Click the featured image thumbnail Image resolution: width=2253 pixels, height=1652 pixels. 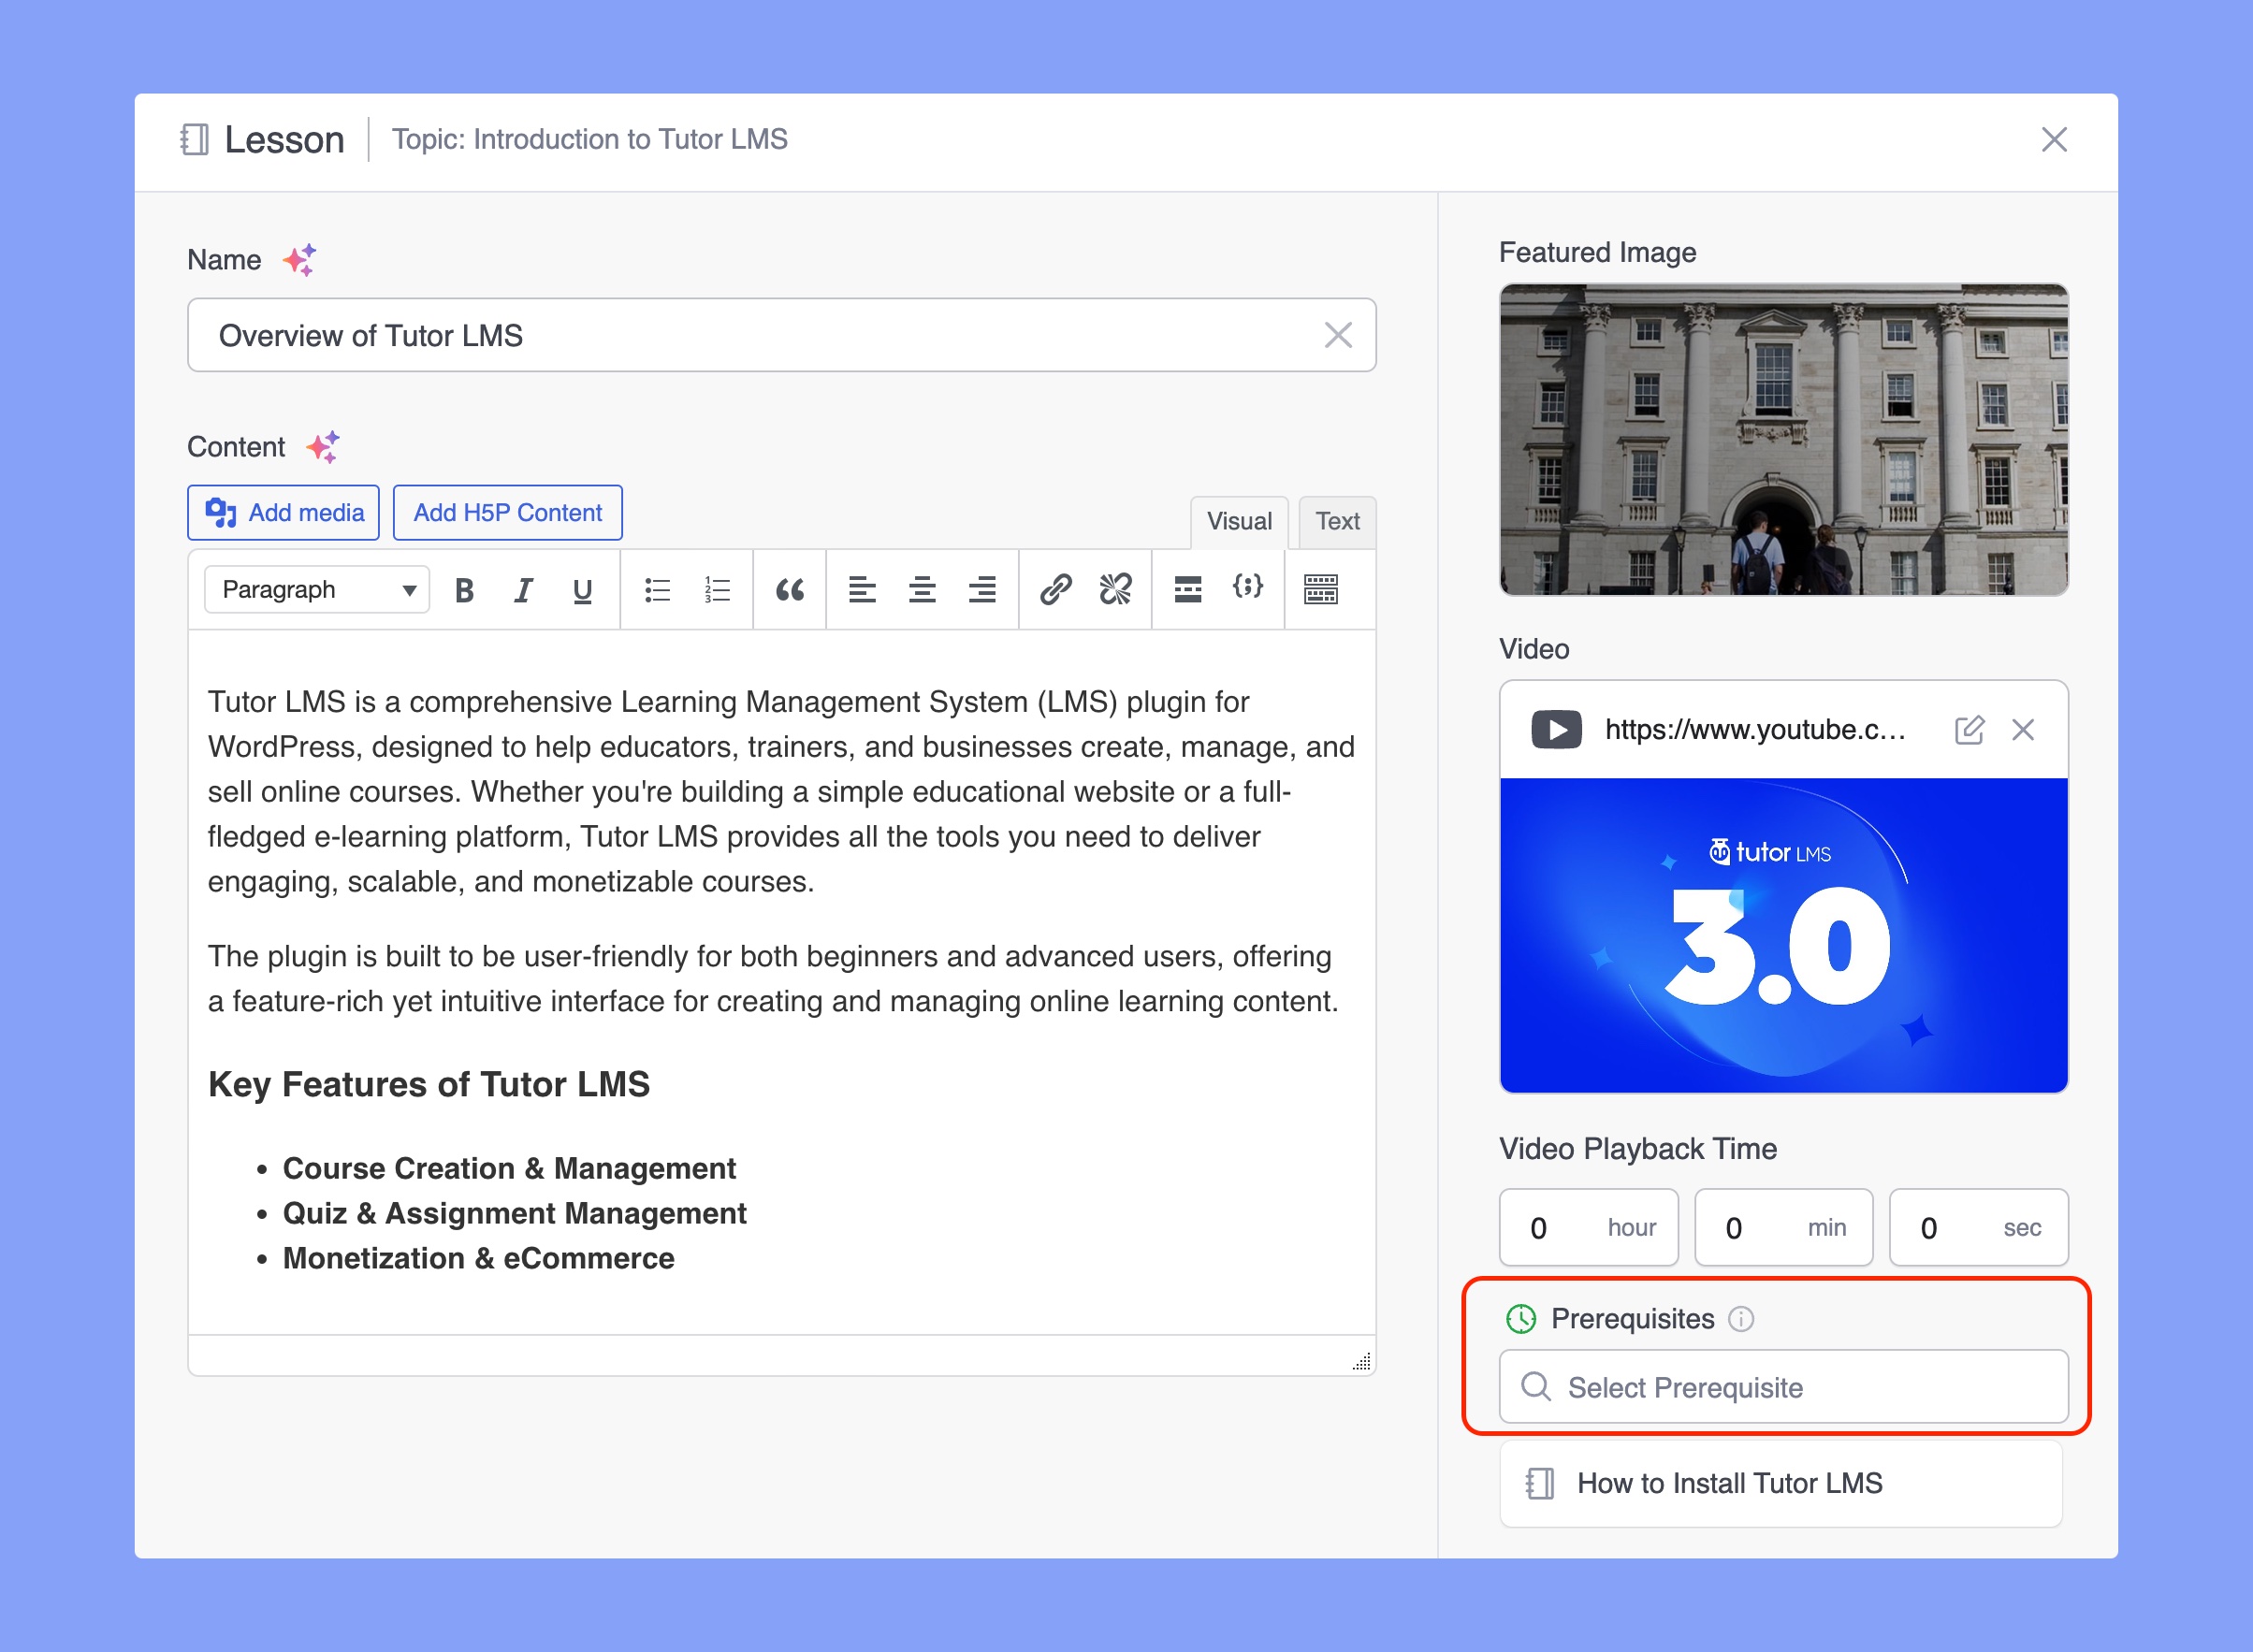point(1784,440)
